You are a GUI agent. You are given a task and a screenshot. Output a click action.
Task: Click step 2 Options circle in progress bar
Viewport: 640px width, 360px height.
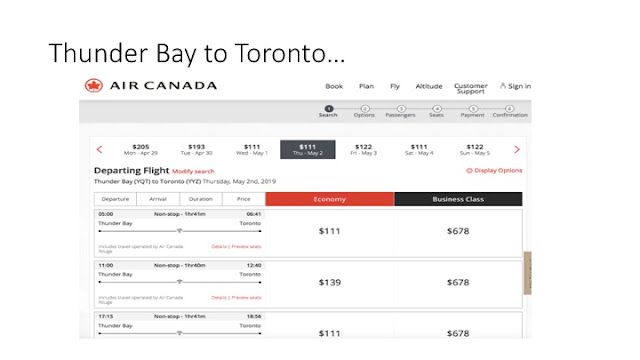(365, 109)
